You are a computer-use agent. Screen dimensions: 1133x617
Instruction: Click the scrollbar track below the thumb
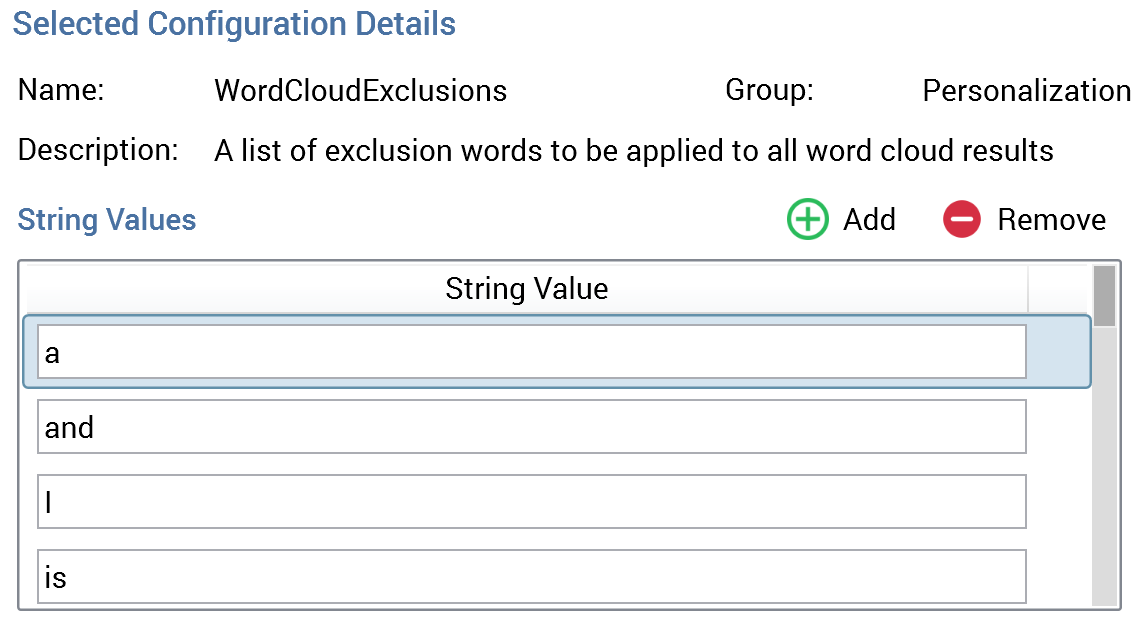pos(1104,470)
